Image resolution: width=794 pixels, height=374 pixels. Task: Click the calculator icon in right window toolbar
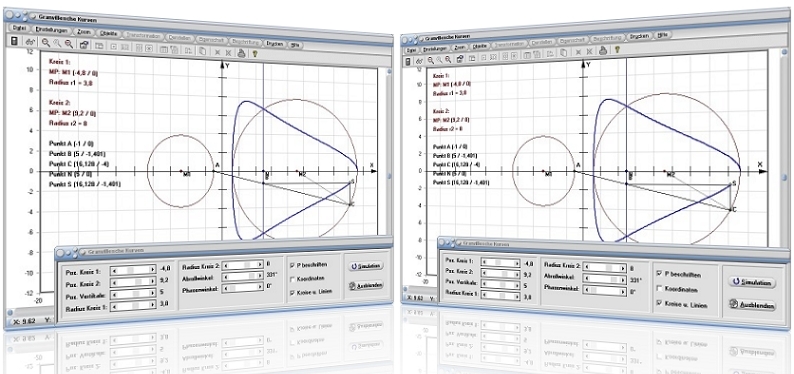pos(408,61)
